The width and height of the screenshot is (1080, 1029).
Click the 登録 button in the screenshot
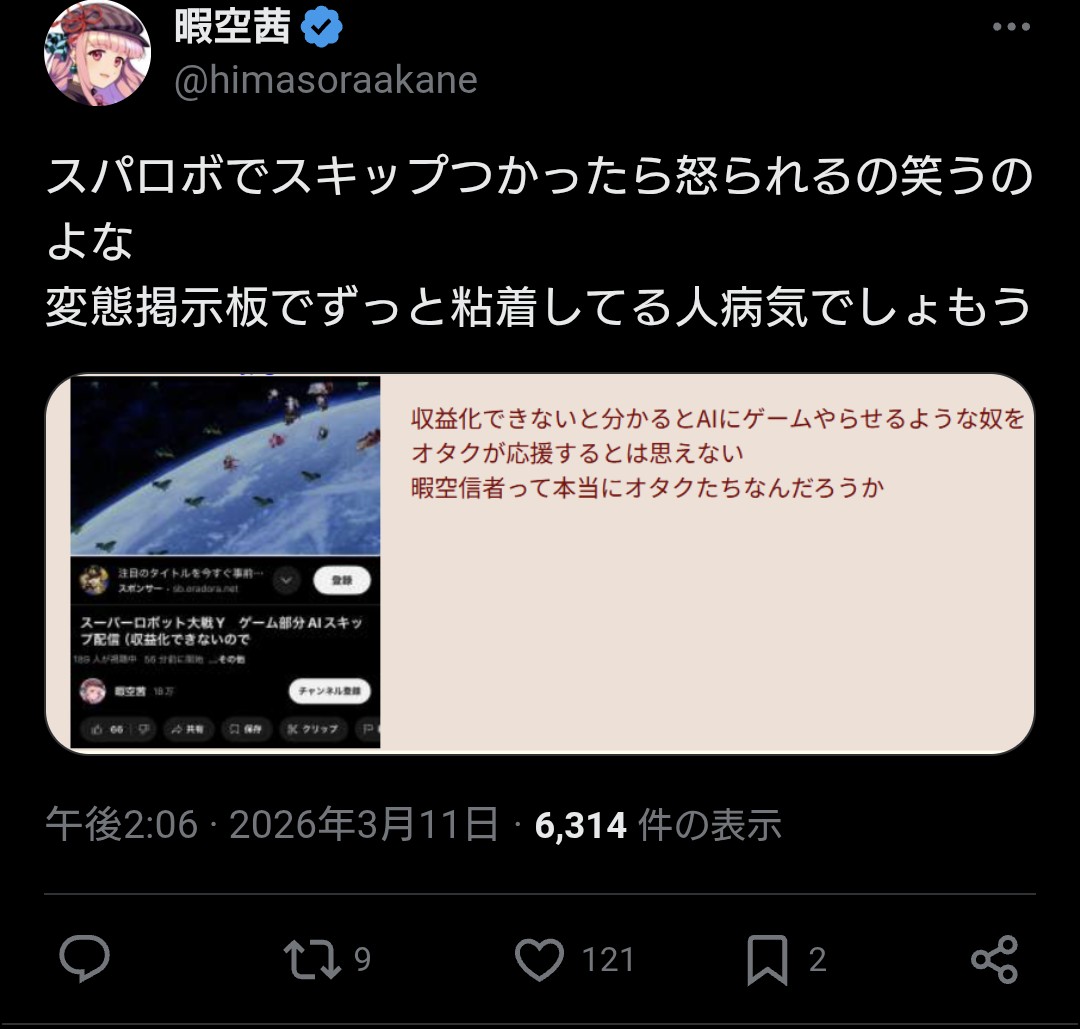pos(342,581)
